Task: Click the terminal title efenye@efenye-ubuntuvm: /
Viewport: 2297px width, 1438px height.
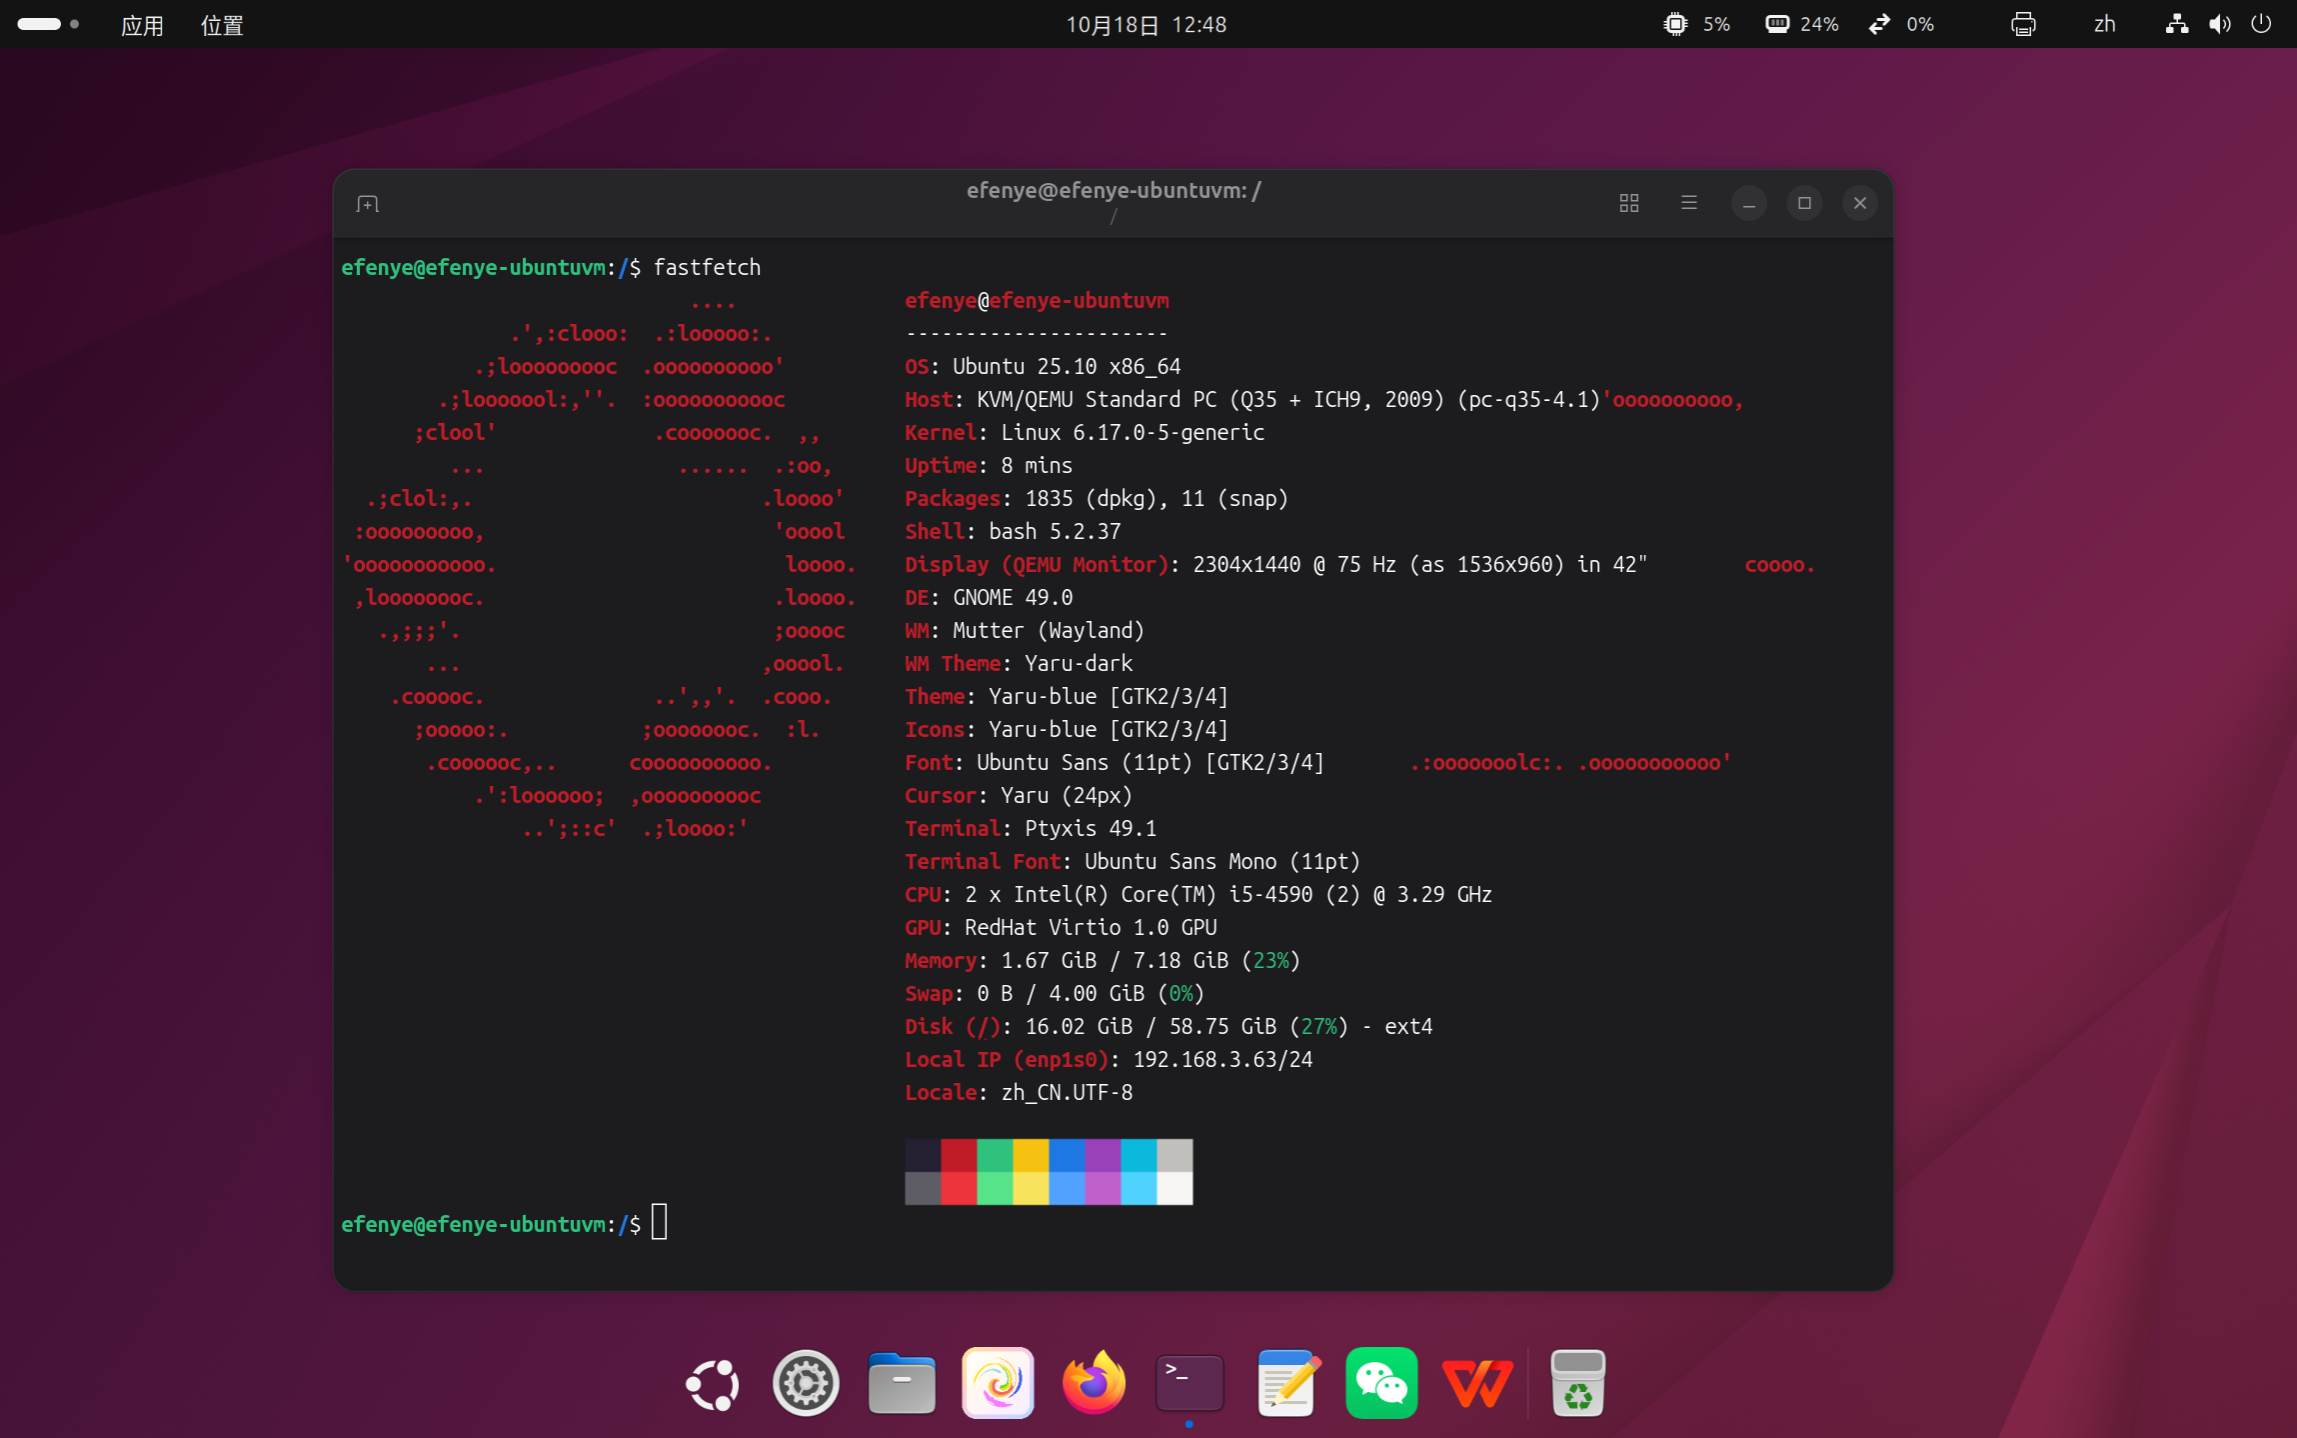Action: pos(1113,190)
